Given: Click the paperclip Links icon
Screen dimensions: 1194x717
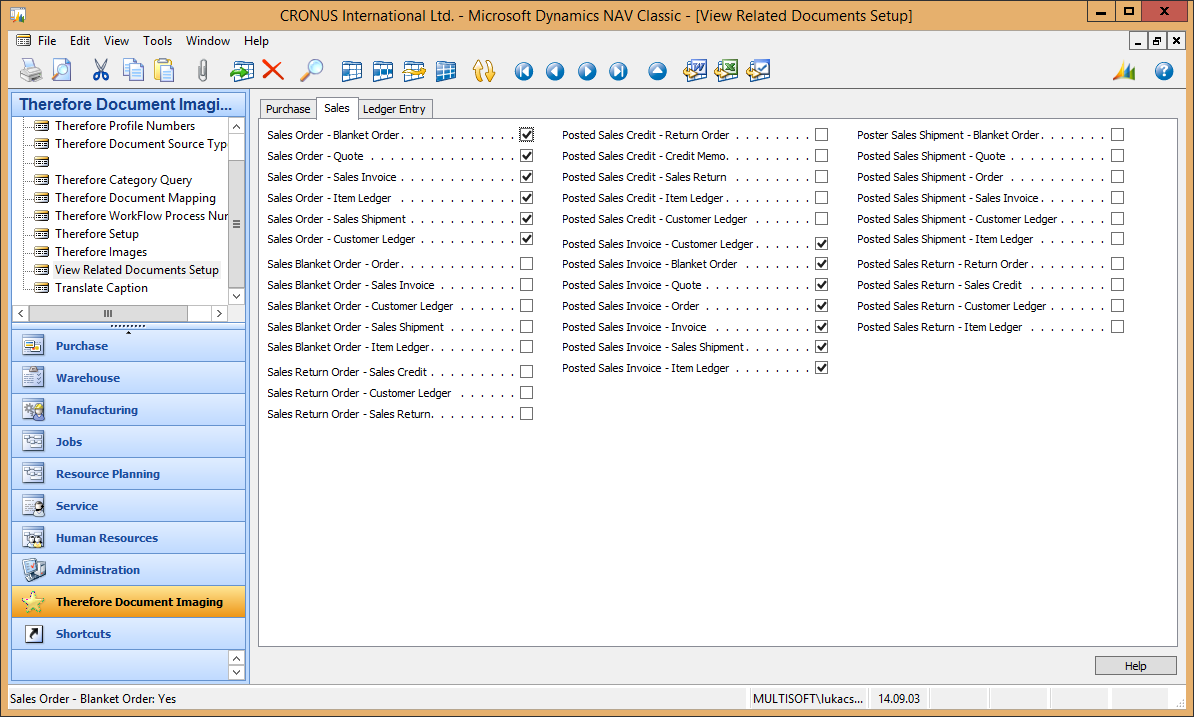Looking at the screenshot, I should coord(202,71).
